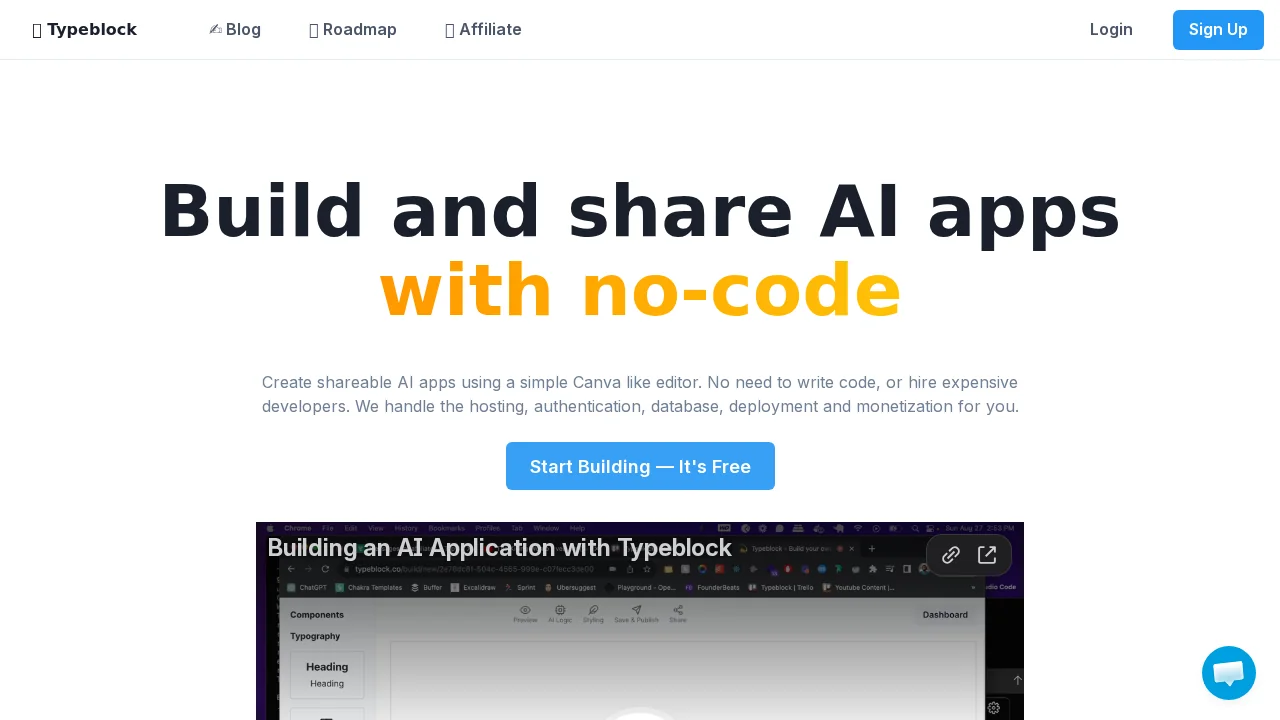Click the Preview eye icon in the editor video
The height and width of the screenshot is (720, 1280).
tap(525, 609)
